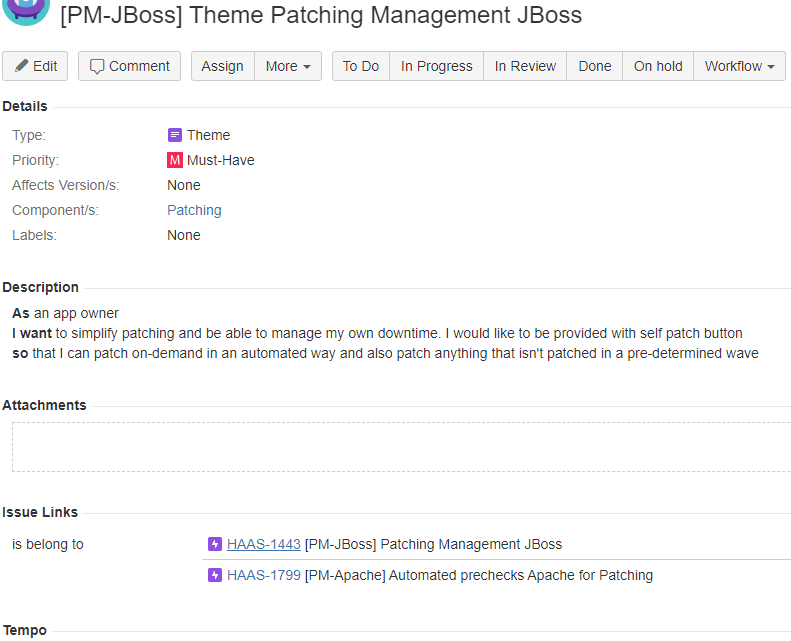The image size is (791, 641).
Task: Click the Theme type value
Action: click(208, 135)
